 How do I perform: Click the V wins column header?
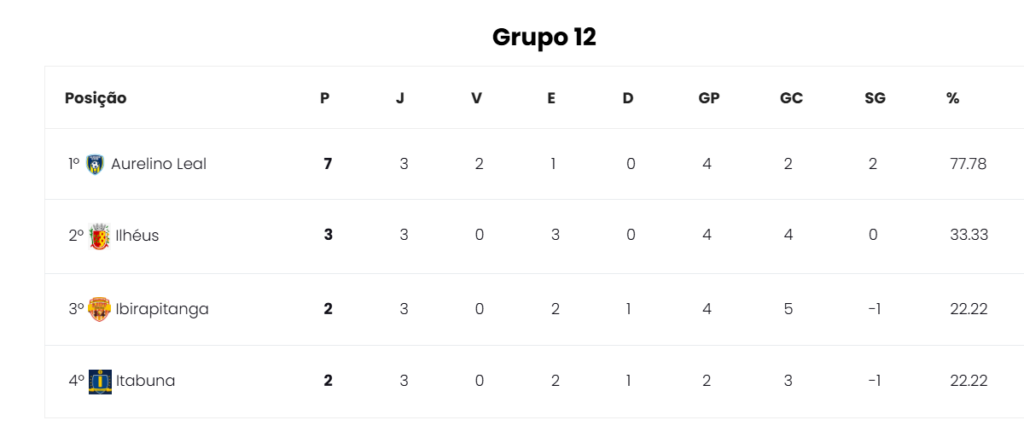(x=477, y=99)
